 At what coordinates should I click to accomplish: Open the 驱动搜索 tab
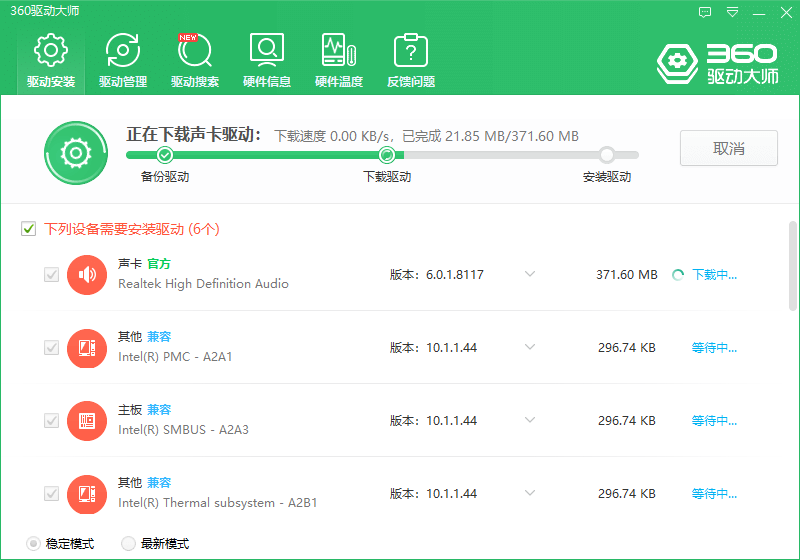(x=195, y=61)
